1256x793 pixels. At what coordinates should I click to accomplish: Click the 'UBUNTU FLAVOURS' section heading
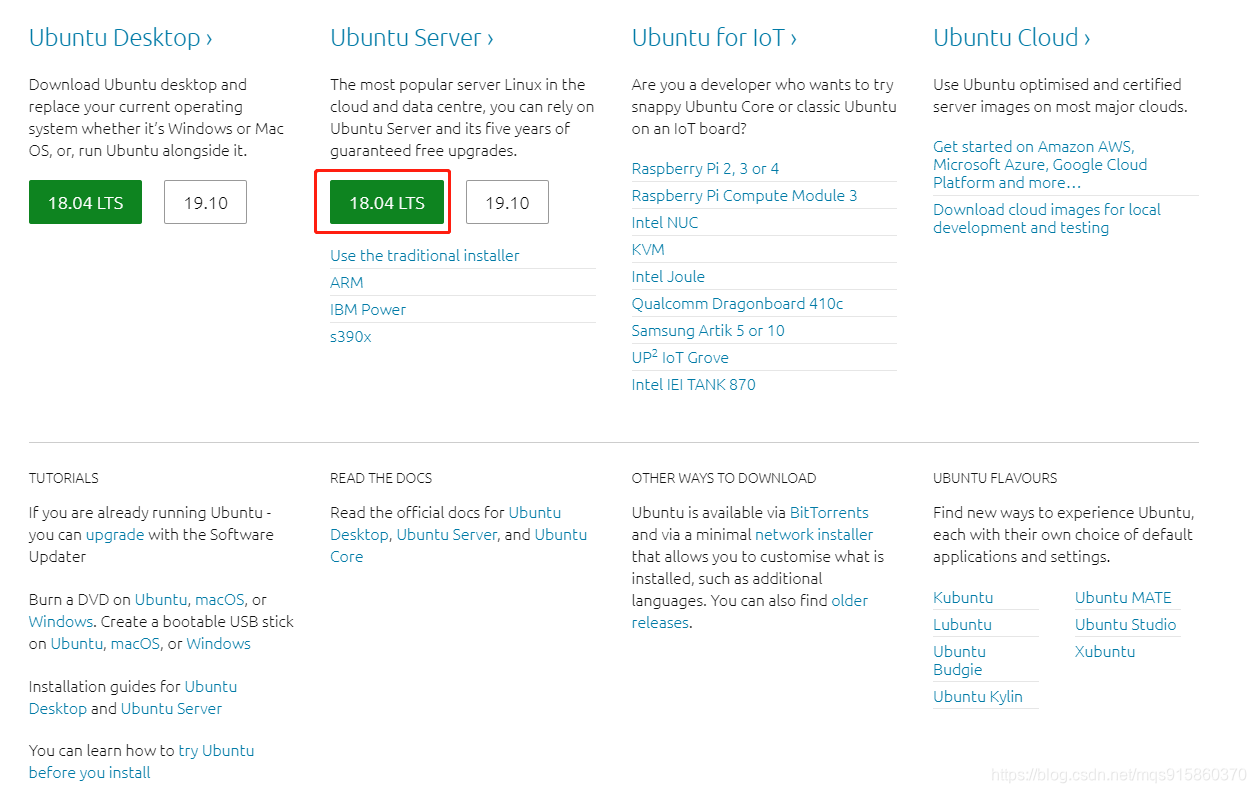995,478
